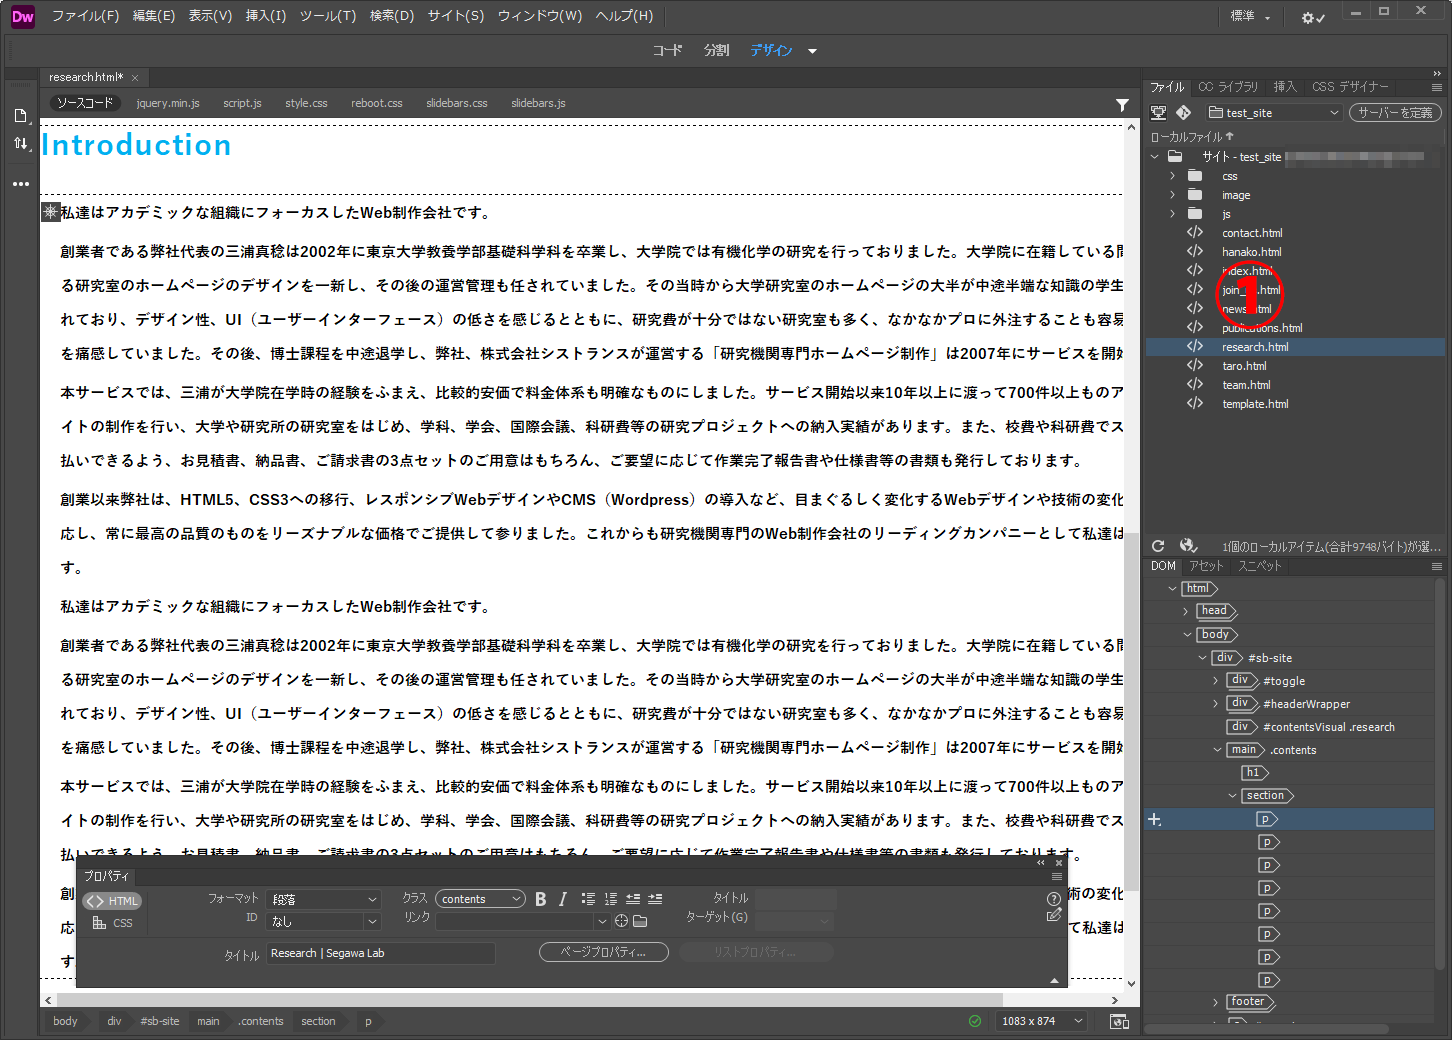Click the Git view icon in Files panel
This screenshot has width=1452, height=1040.
coord(1183,113)
